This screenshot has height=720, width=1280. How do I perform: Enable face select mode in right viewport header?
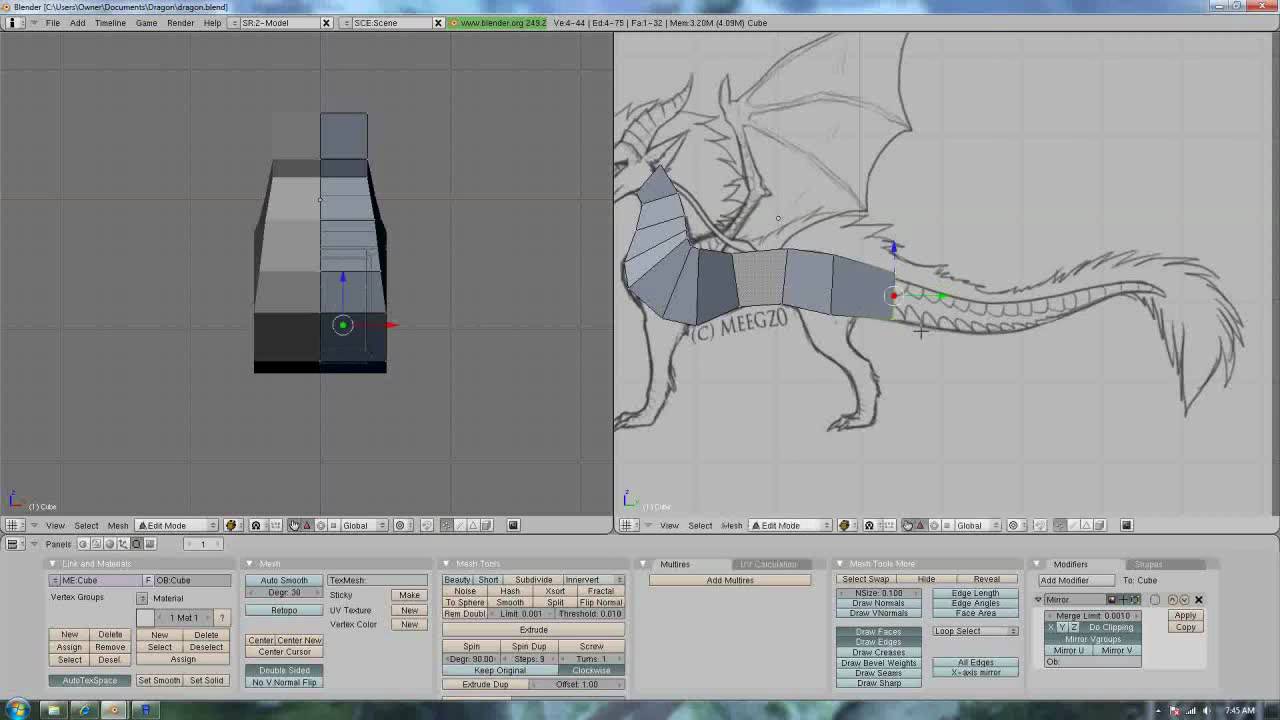(1086, 525)
